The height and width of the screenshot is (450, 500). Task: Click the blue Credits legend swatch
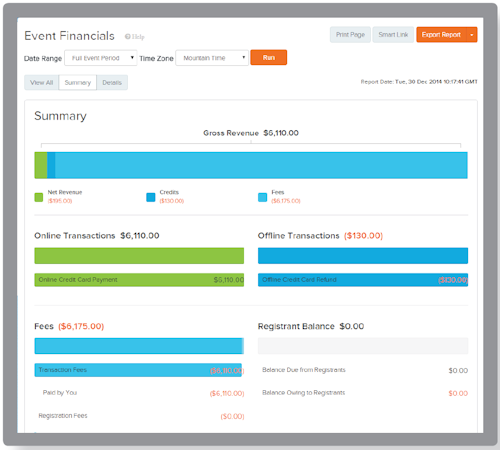pyautogui.click(x=151, y=197)
